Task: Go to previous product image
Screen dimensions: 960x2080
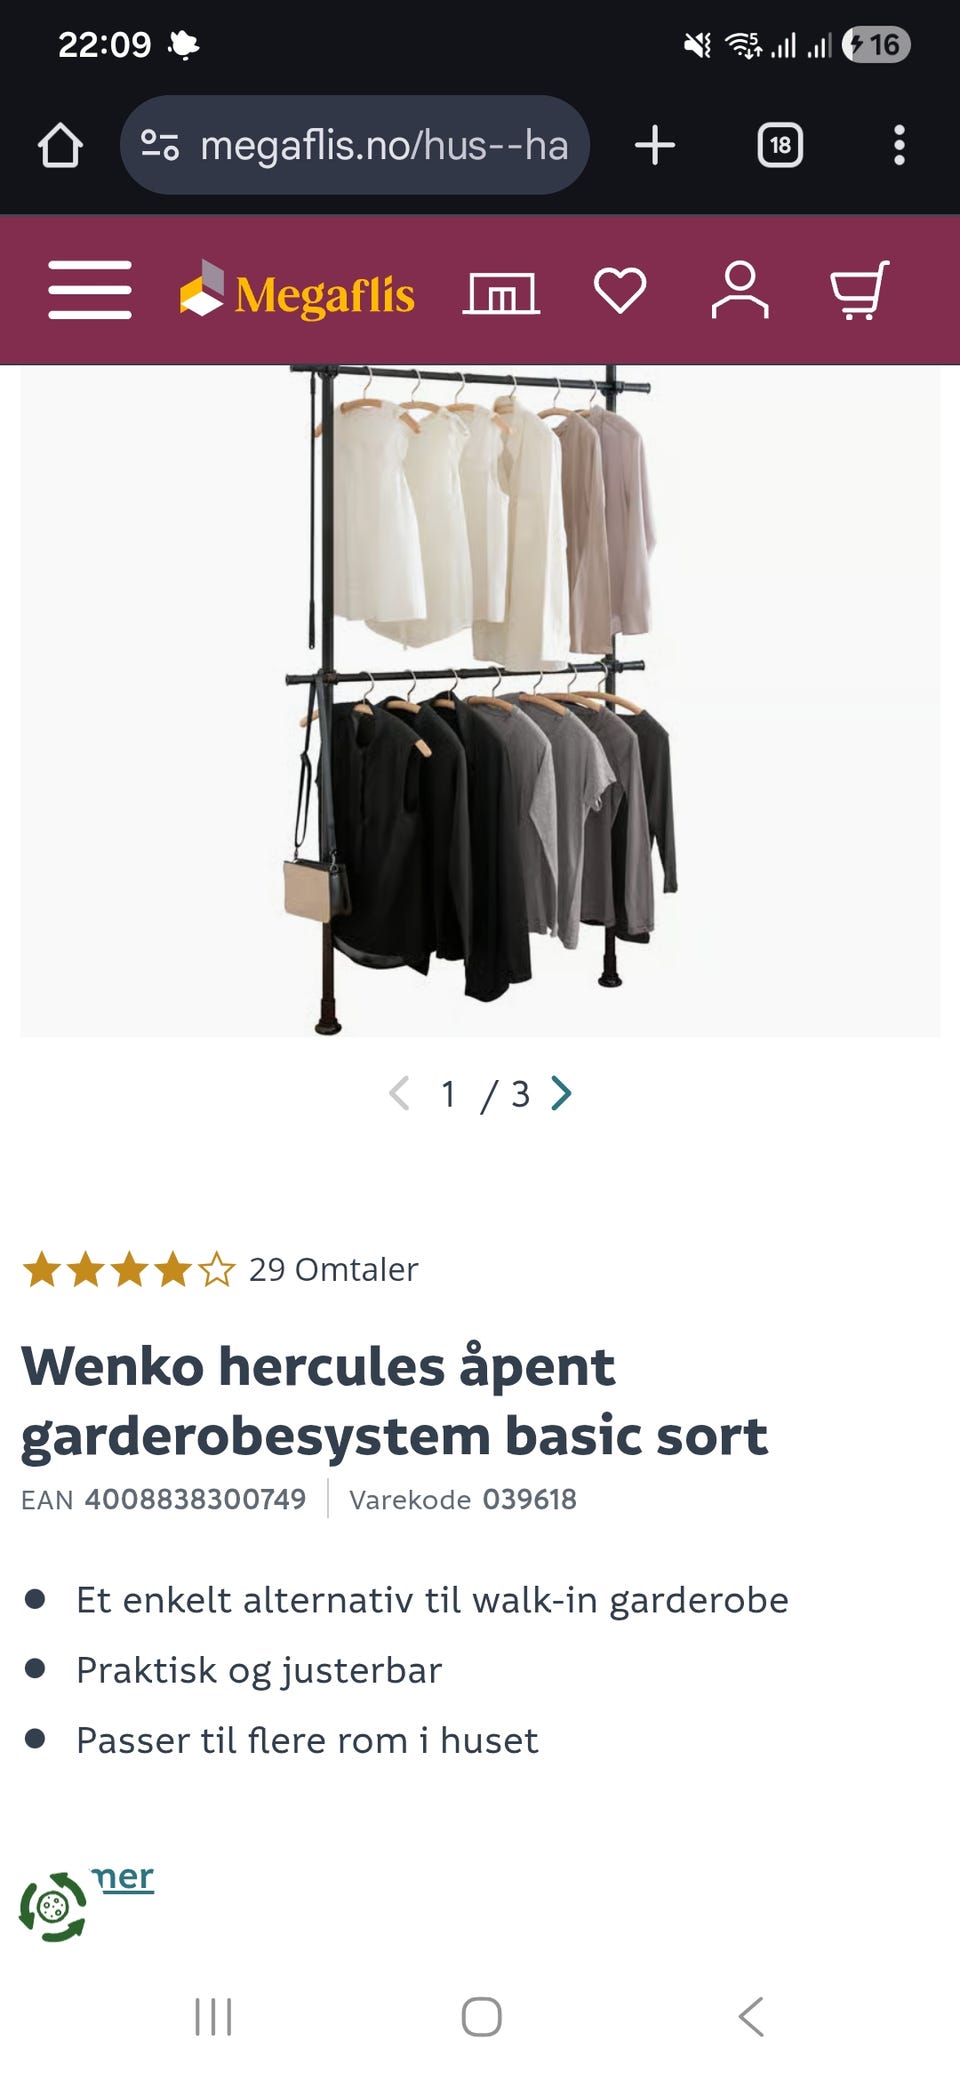Action: coord(399,1093)
